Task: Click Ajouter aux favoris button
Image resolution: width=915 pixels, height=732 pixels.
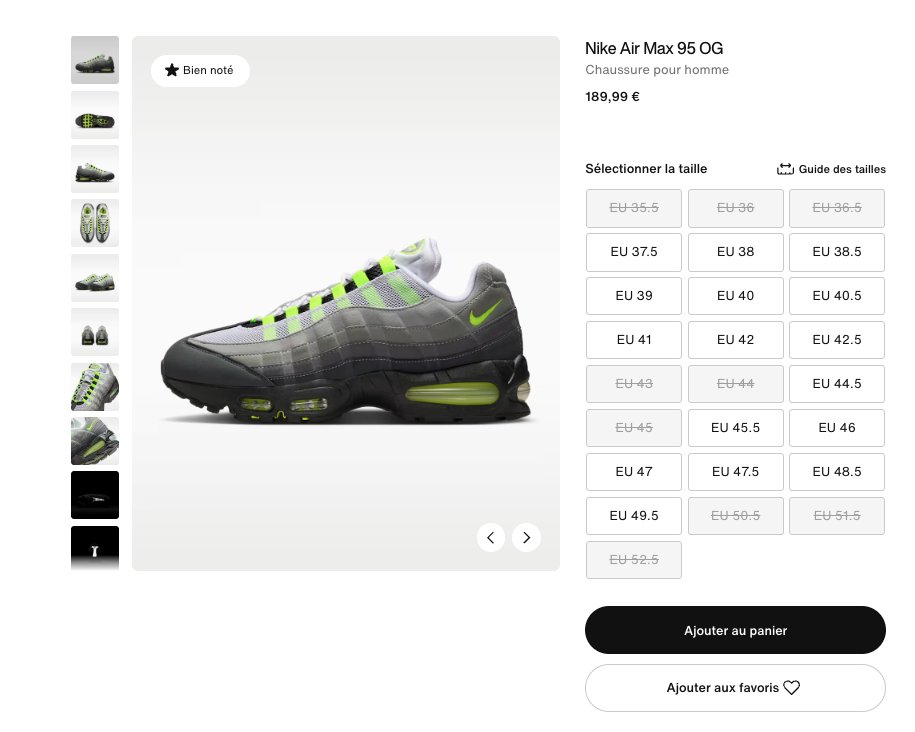Action: coord(735,688)
